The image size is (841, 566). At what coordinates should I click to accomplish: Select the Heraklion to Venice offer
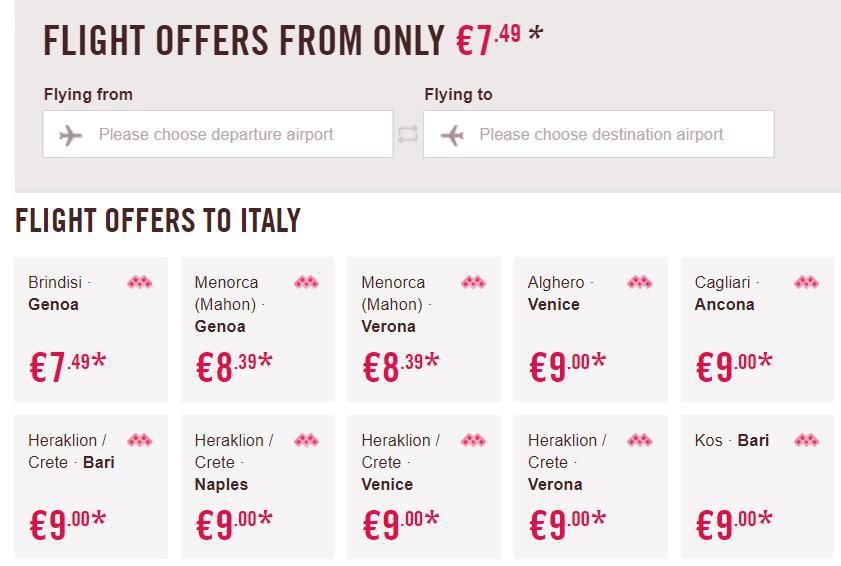pyautogui.click(x=424, y=487)
